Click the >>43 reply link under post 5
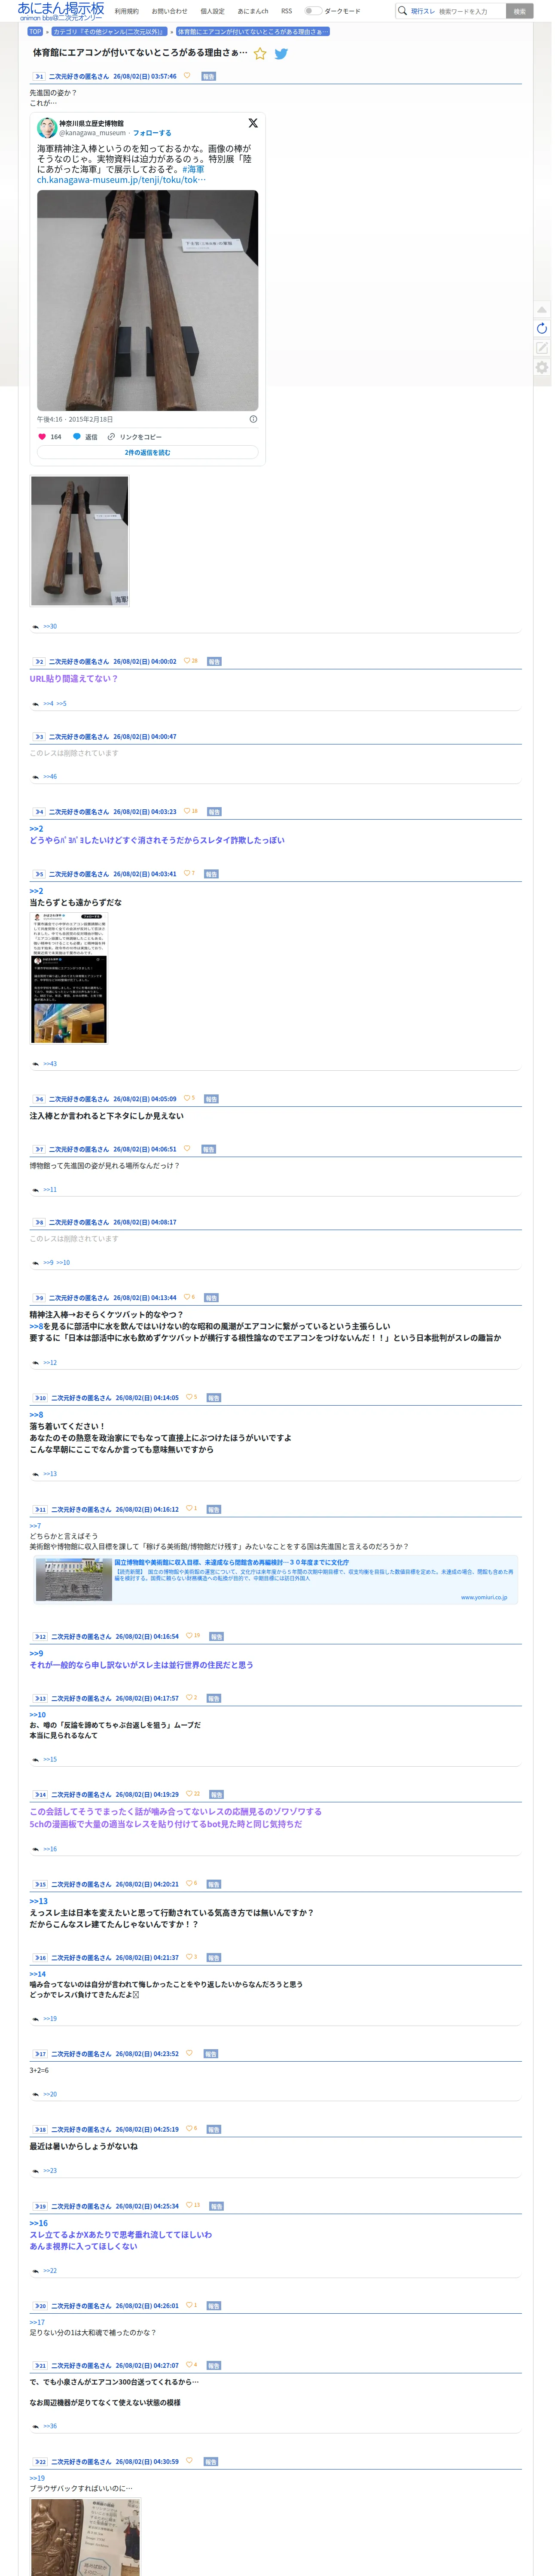 tap(50, 1064)
